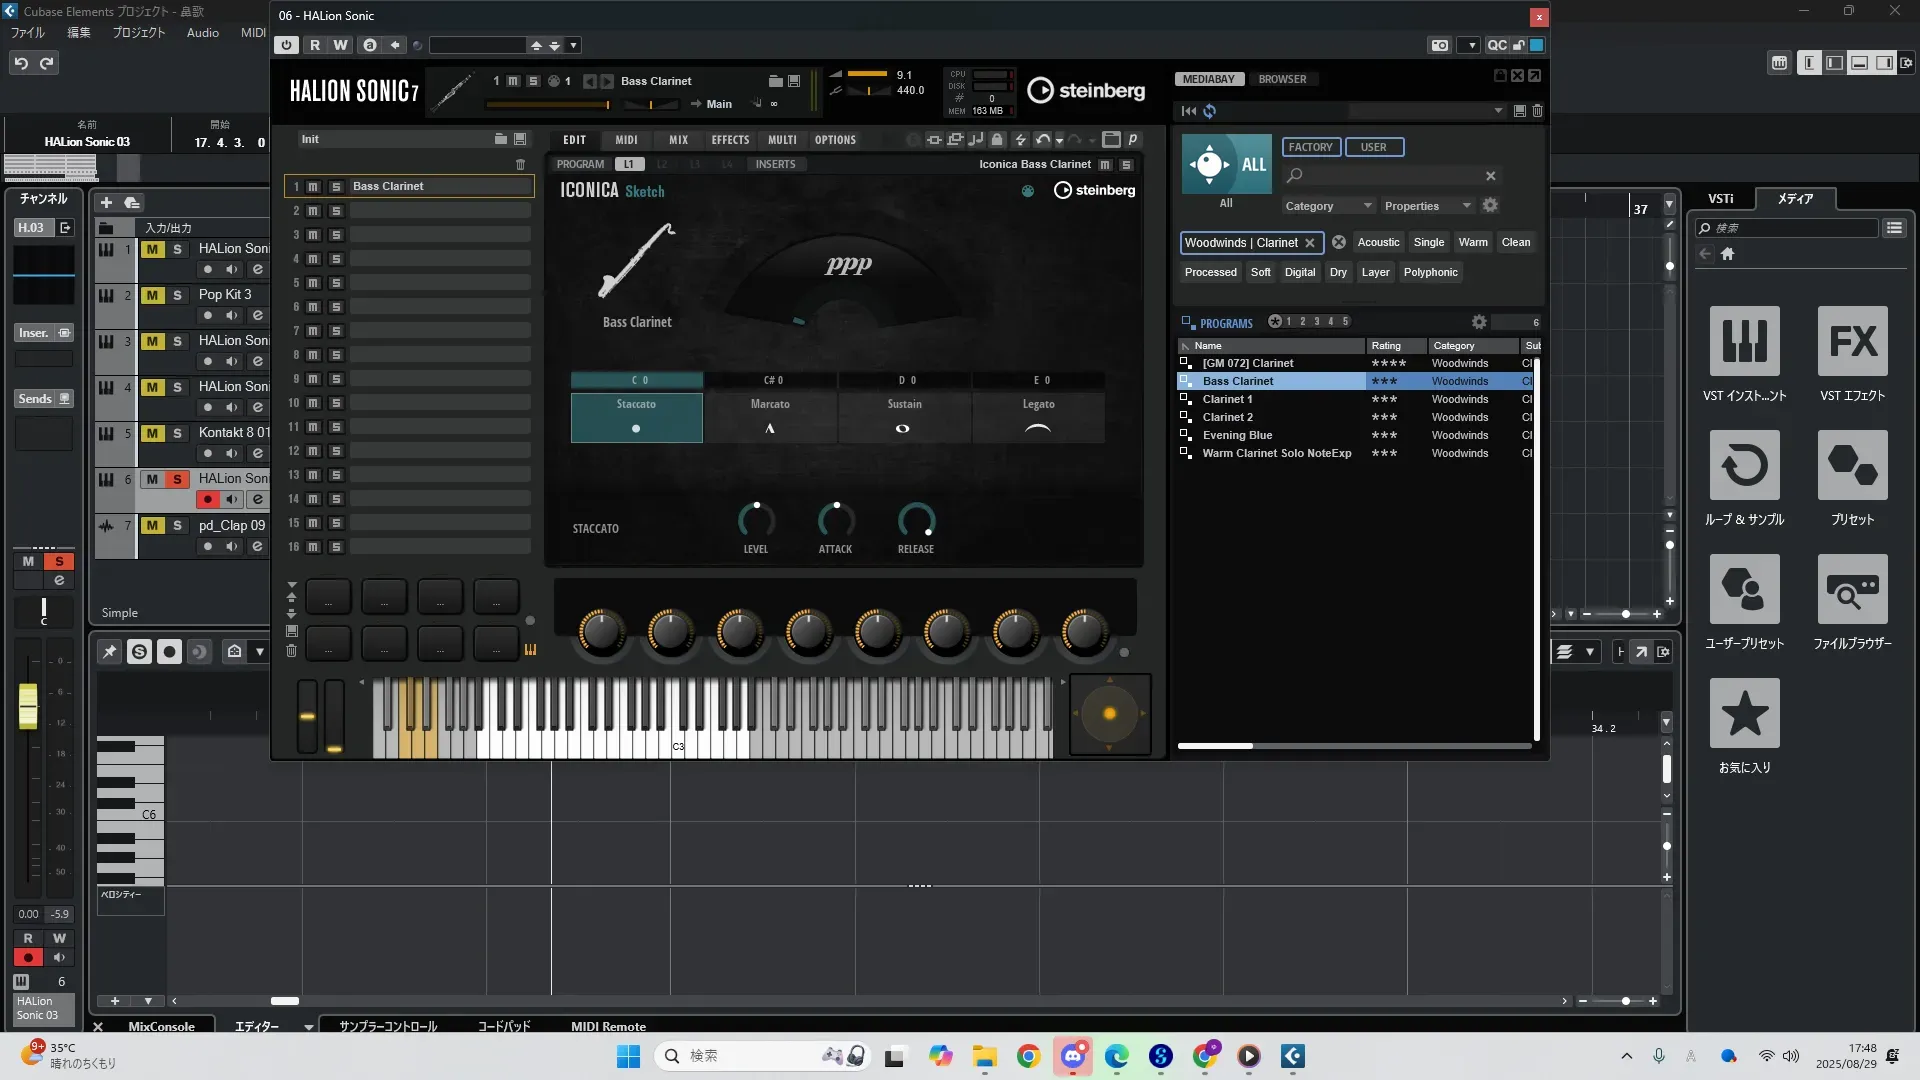Select the Legato articulation button

(1038, 416)
